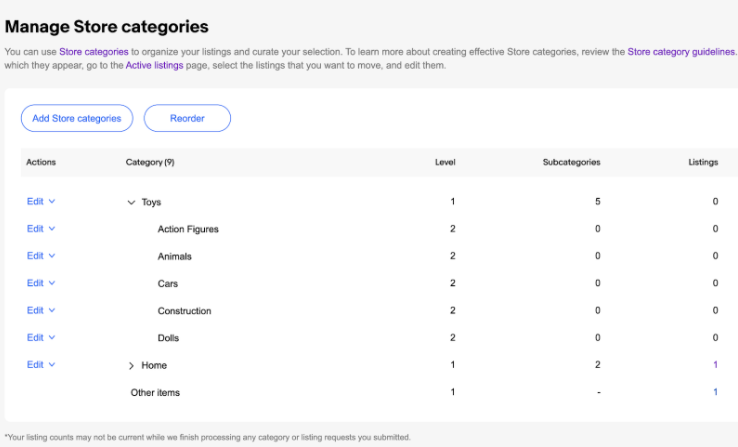
Task: Open Home category listings count link
Action: tap(715, 365)
